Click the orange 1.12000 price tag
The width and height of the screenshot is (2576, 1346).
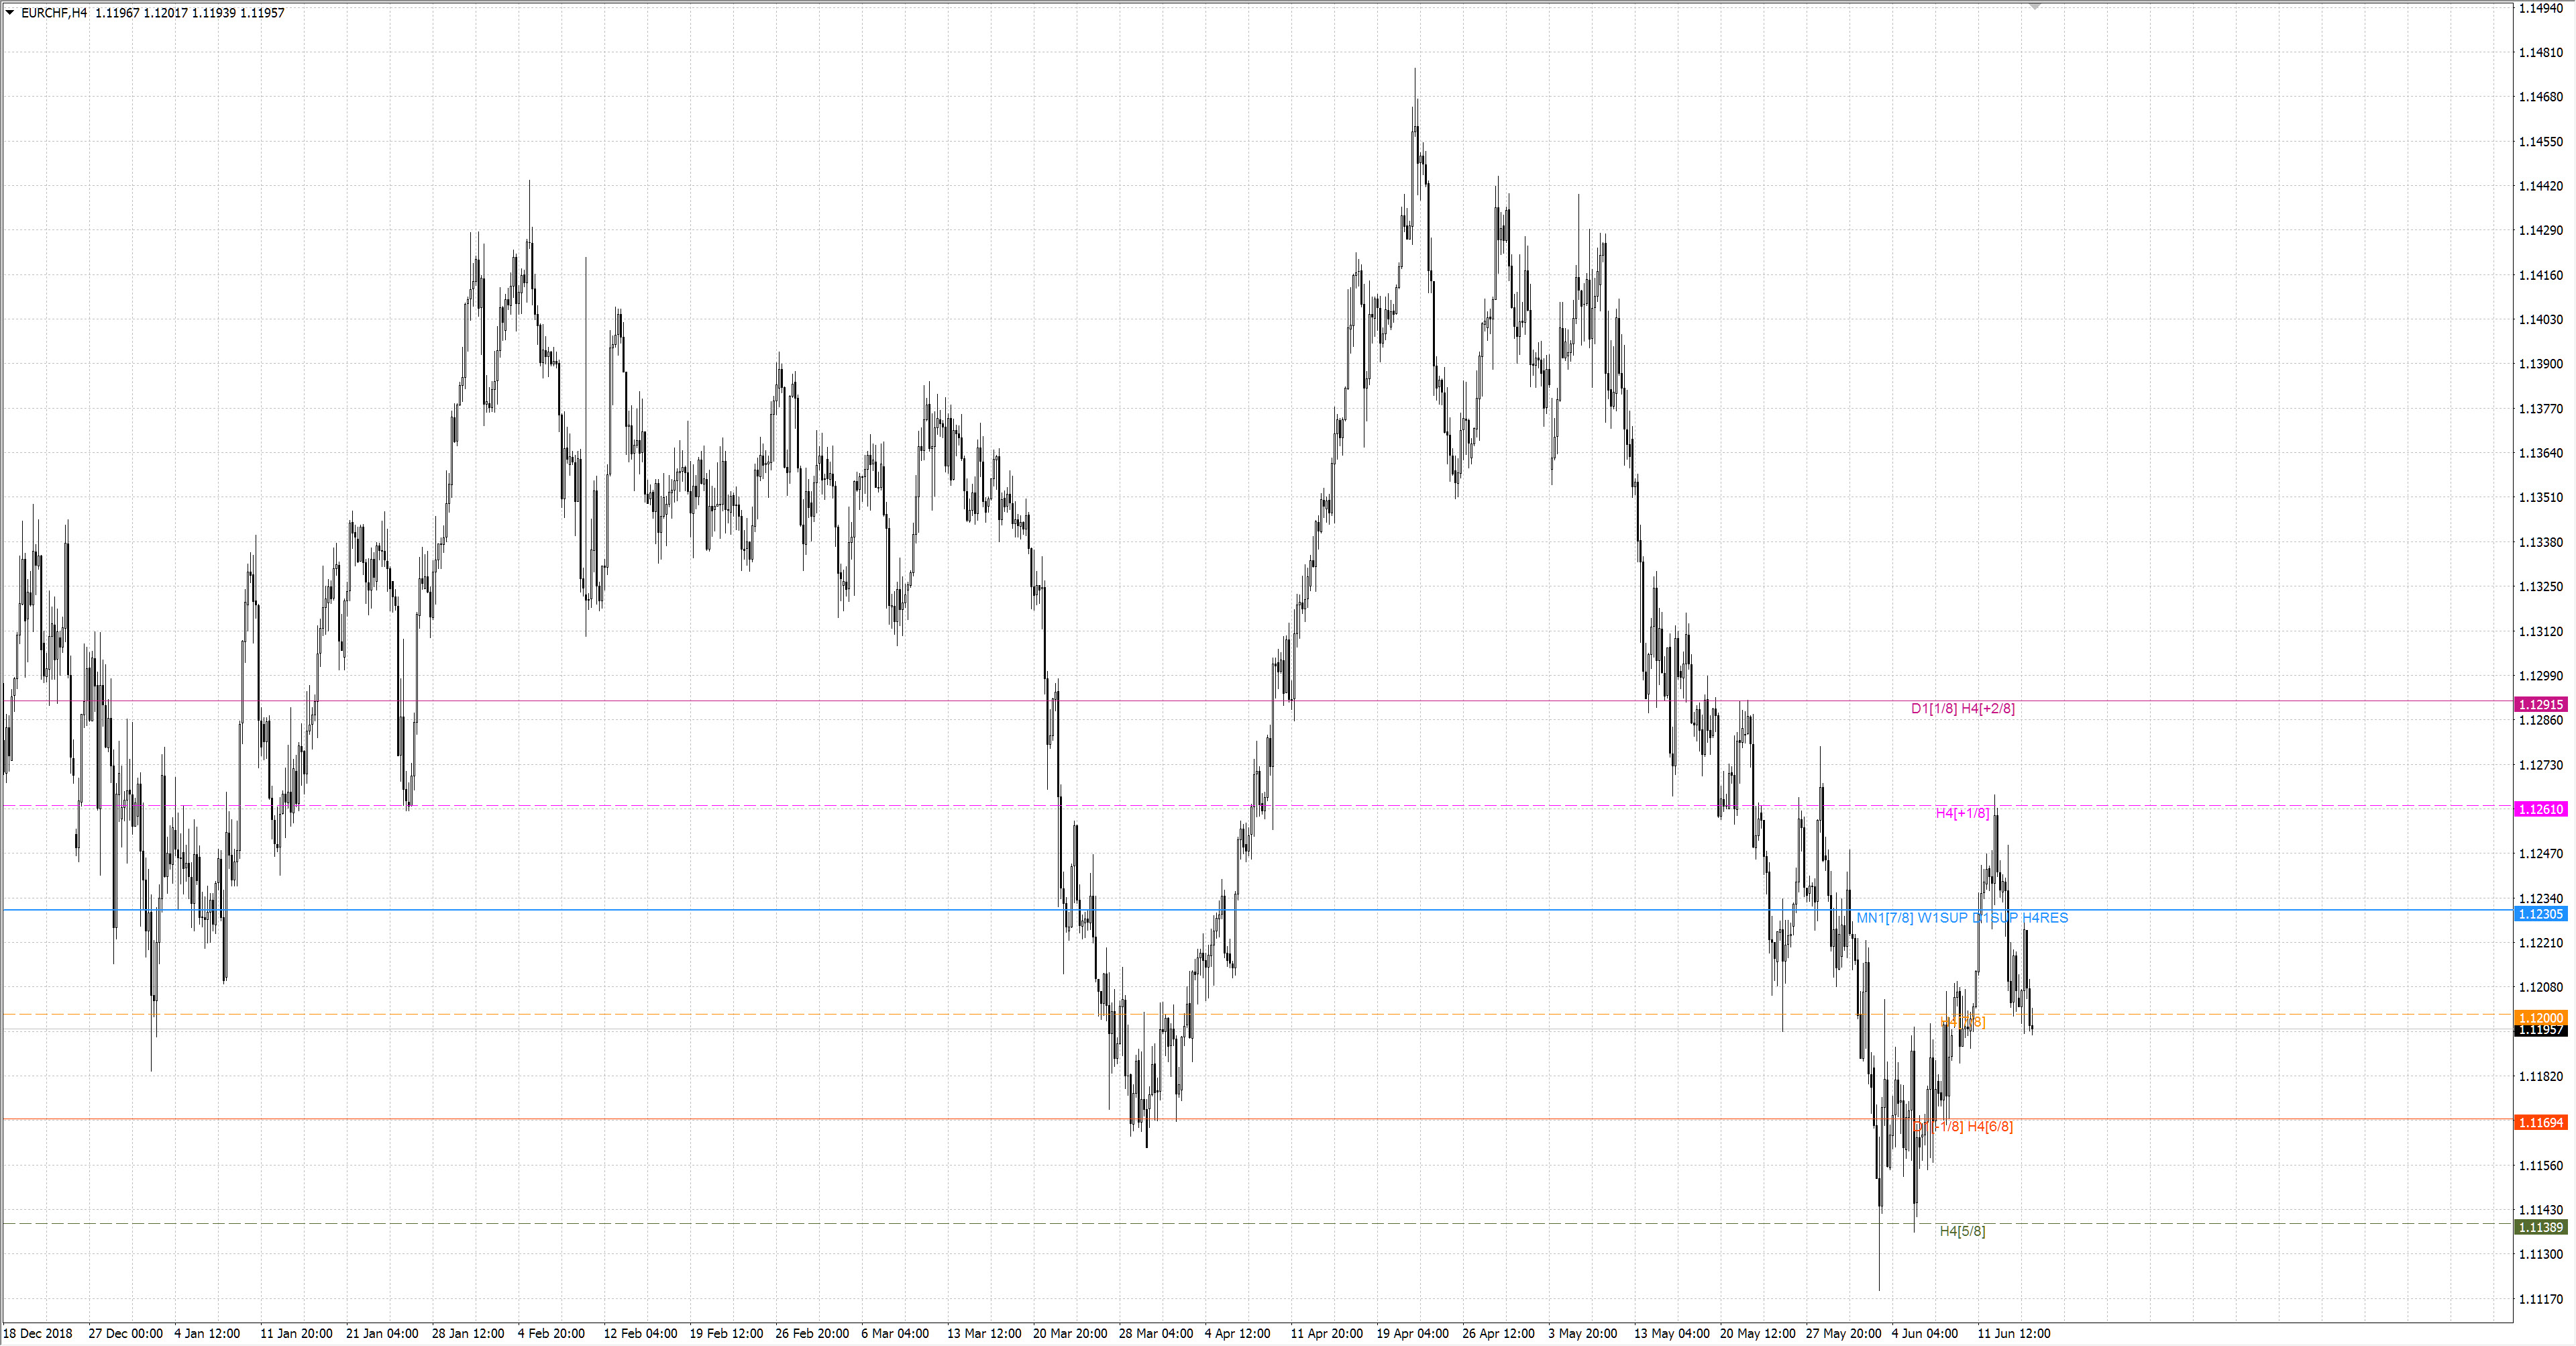[2540, 1017]
